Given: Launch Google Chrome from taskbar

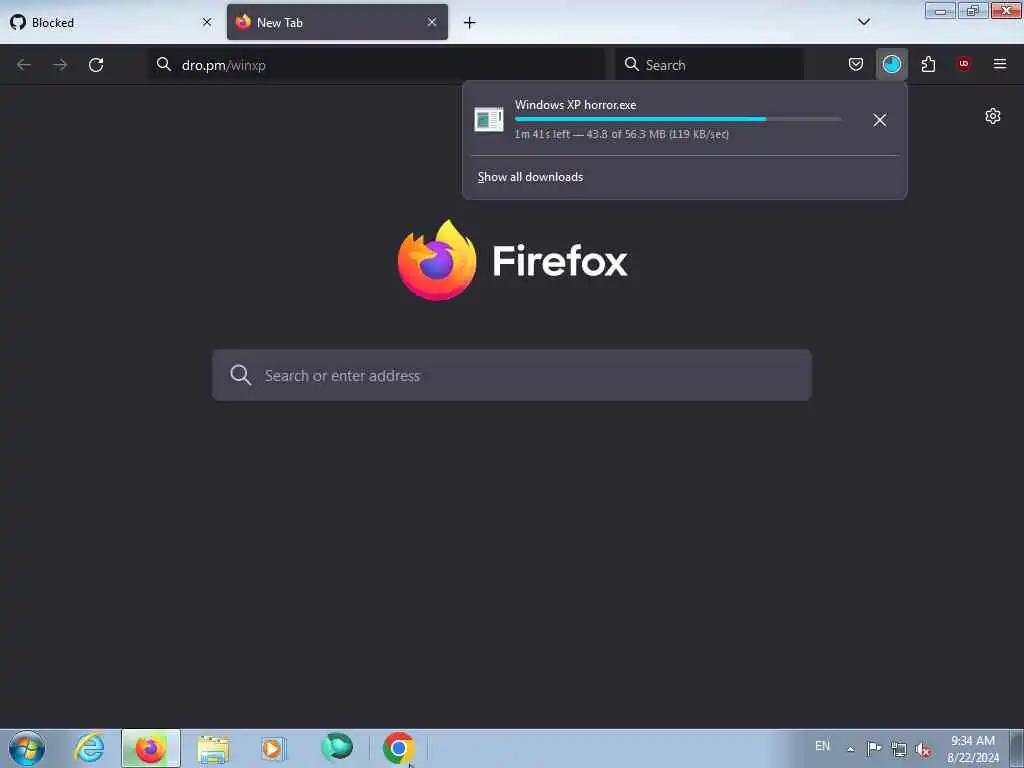Looking at the screenshot, I should point(398,748).
